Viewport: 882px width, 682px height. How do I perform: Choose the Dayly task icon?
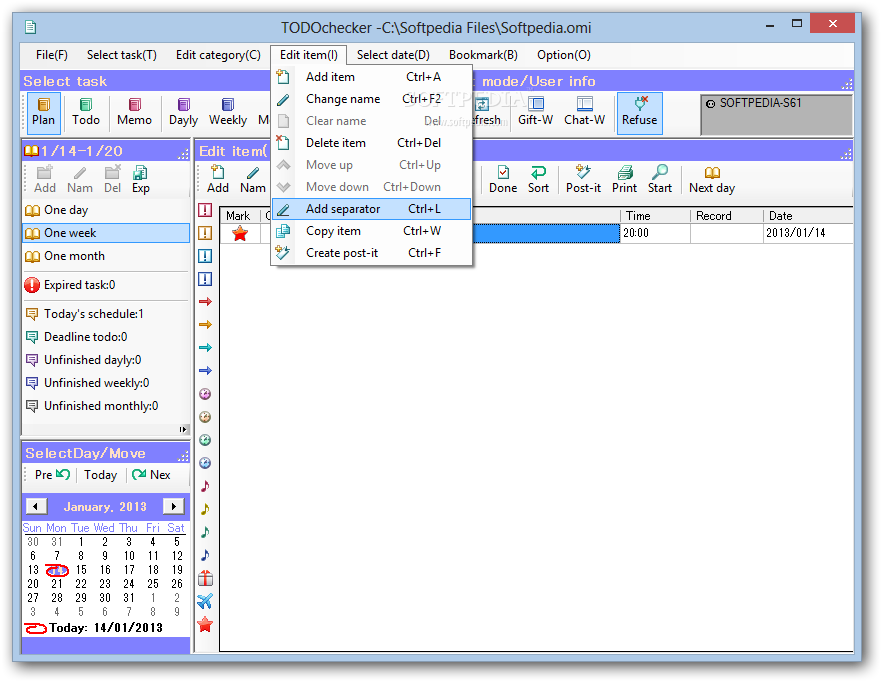183,113
